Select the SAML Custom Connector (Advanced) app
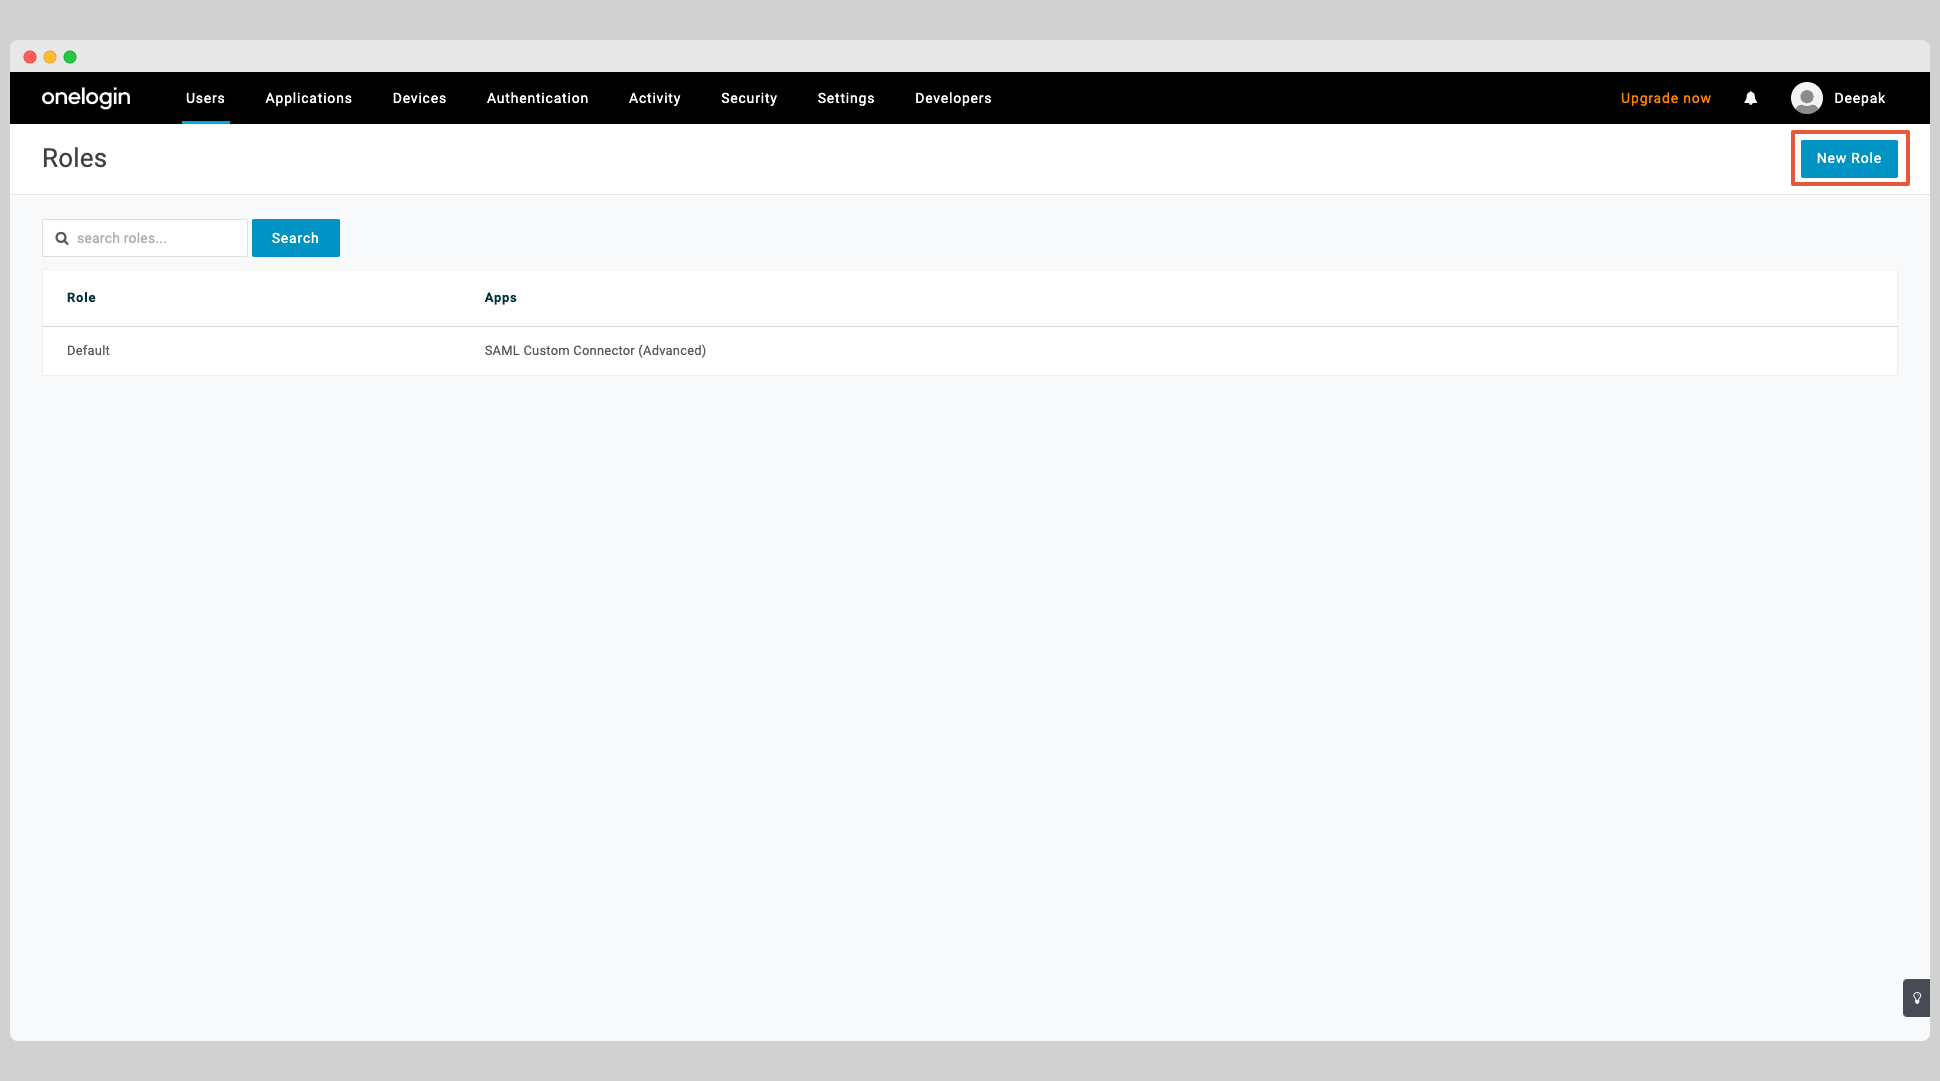The width and height of the screenshot is (1940, 1081). (x=595, y=350)
